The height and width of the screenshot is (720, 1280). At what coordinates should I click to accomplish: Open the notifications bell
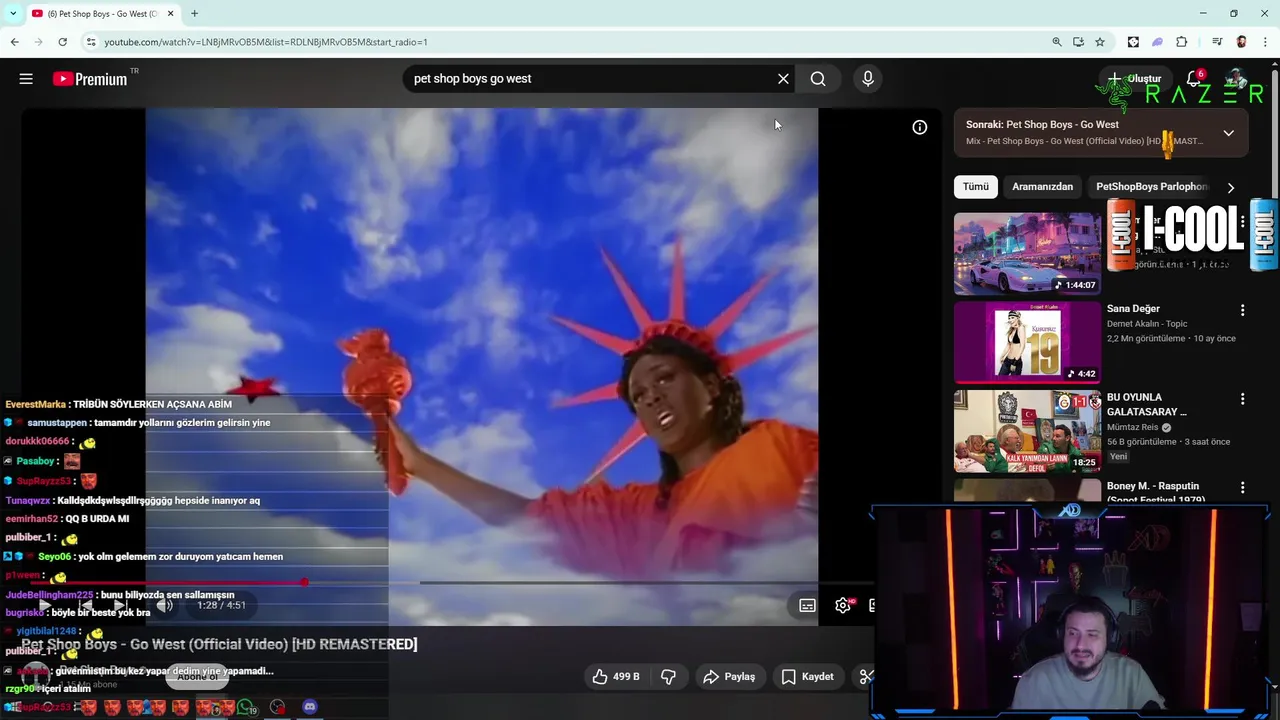pyautogui.click(x=1194, y=79)
